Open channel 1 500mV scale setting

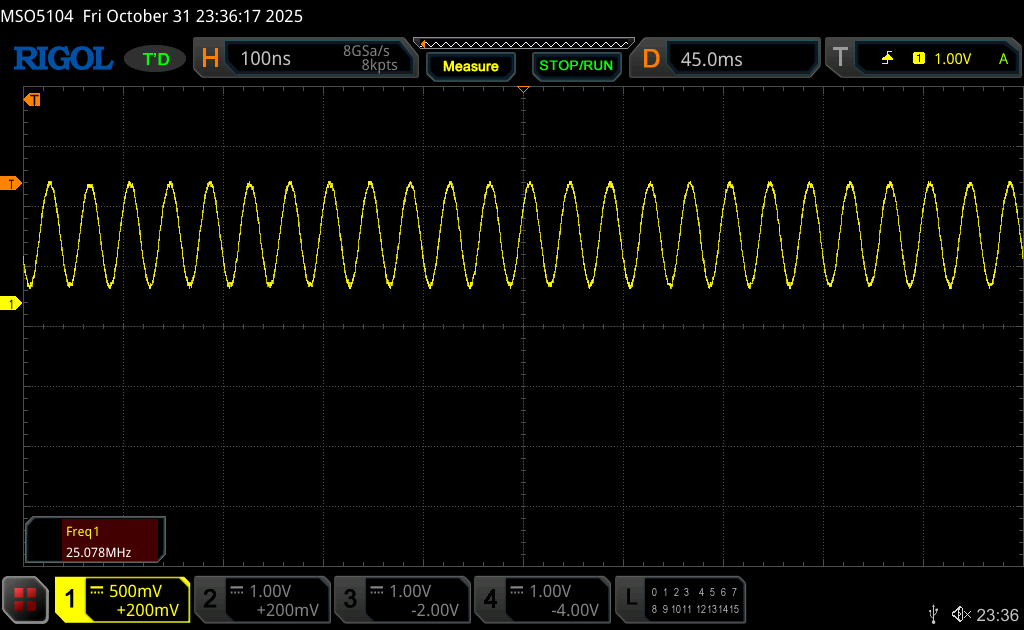pos(135,591)
